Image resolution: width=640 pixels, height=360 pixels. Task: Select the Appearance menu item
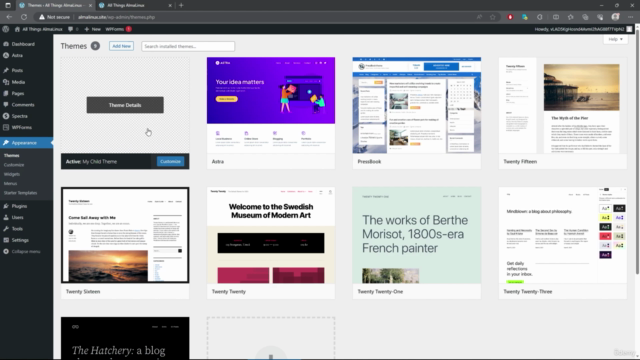[24, 143]
